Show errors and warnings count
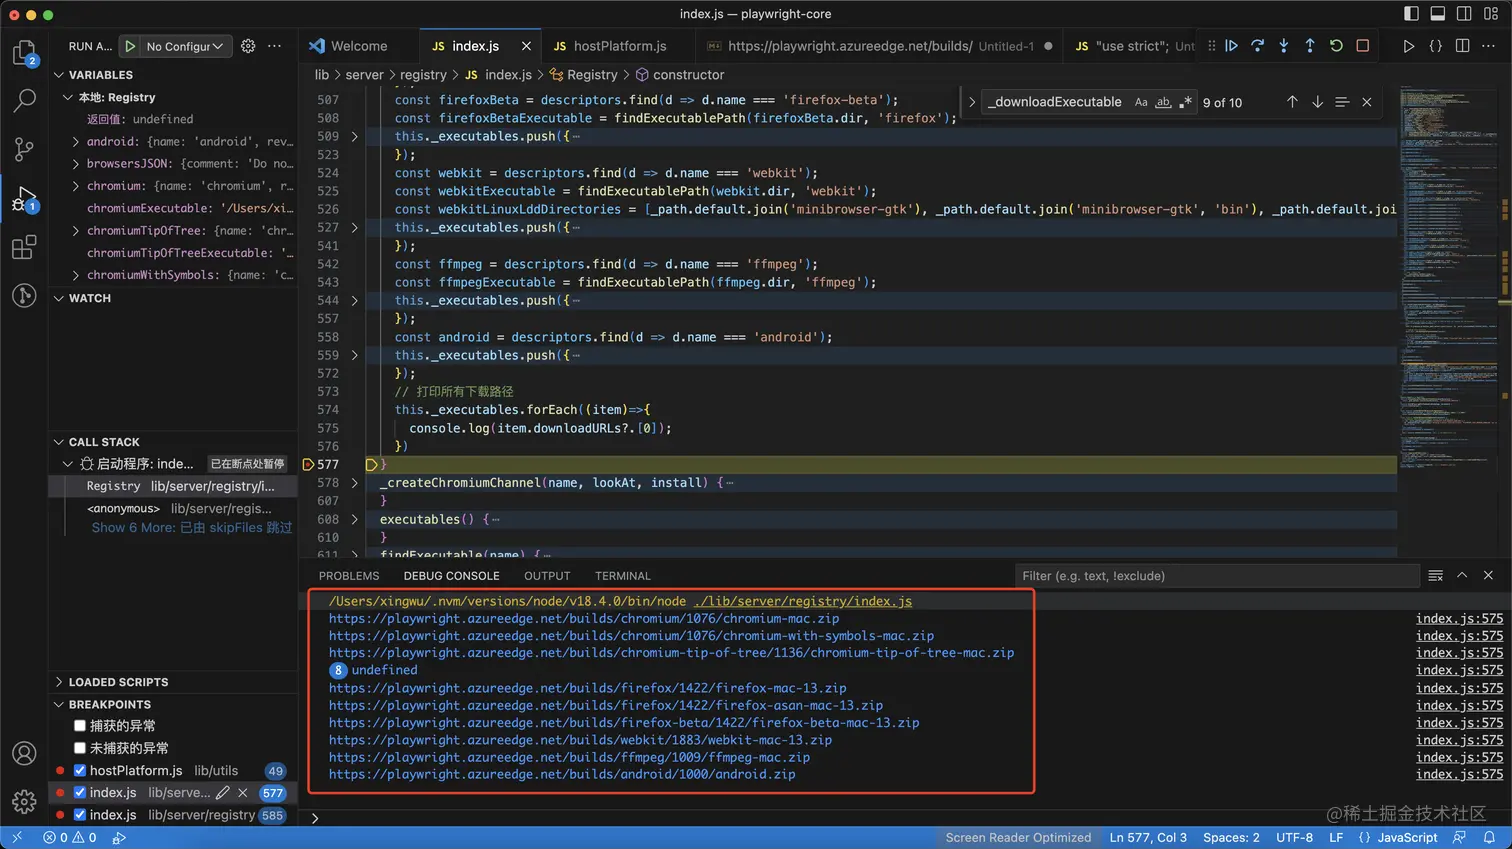The width and height of the screenshot is (1512, 849). 70,838
